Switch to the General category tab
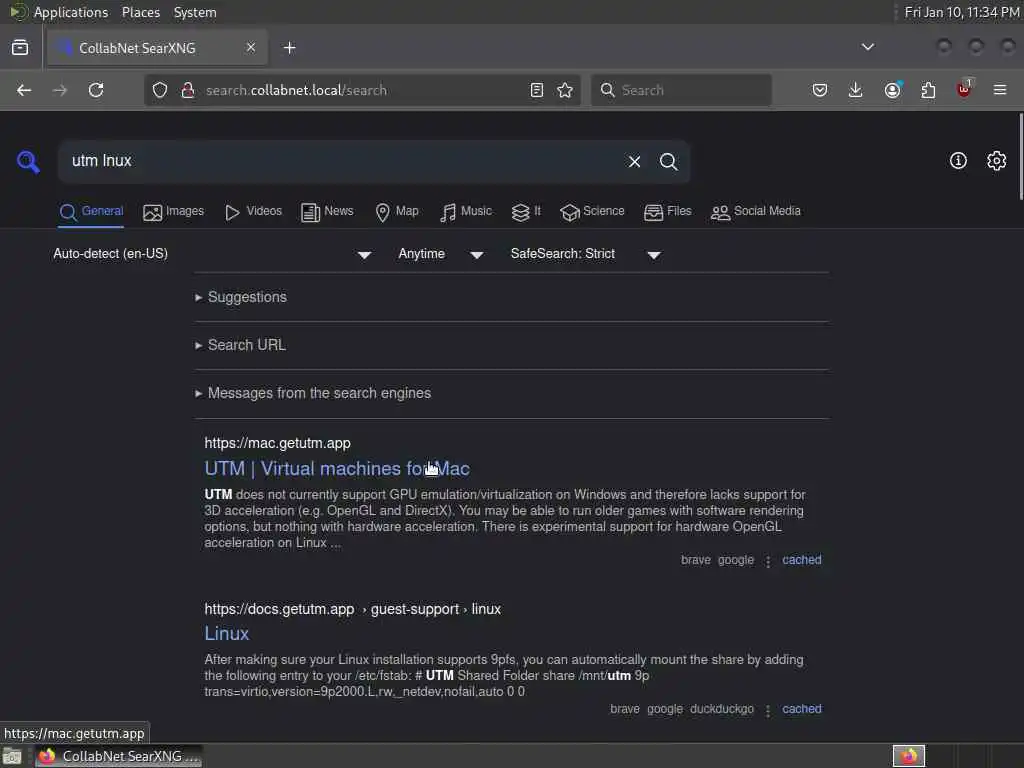Image resolution: width=1024 pixels, height=768 pixels. click(91, 212)
